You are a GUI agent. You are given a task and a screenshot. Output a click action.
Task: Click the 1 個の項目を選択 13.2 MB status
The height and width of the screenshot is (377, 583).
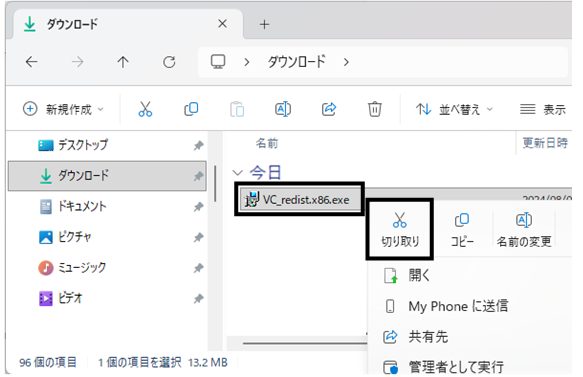pyautogui.click(x=162, y=362)
